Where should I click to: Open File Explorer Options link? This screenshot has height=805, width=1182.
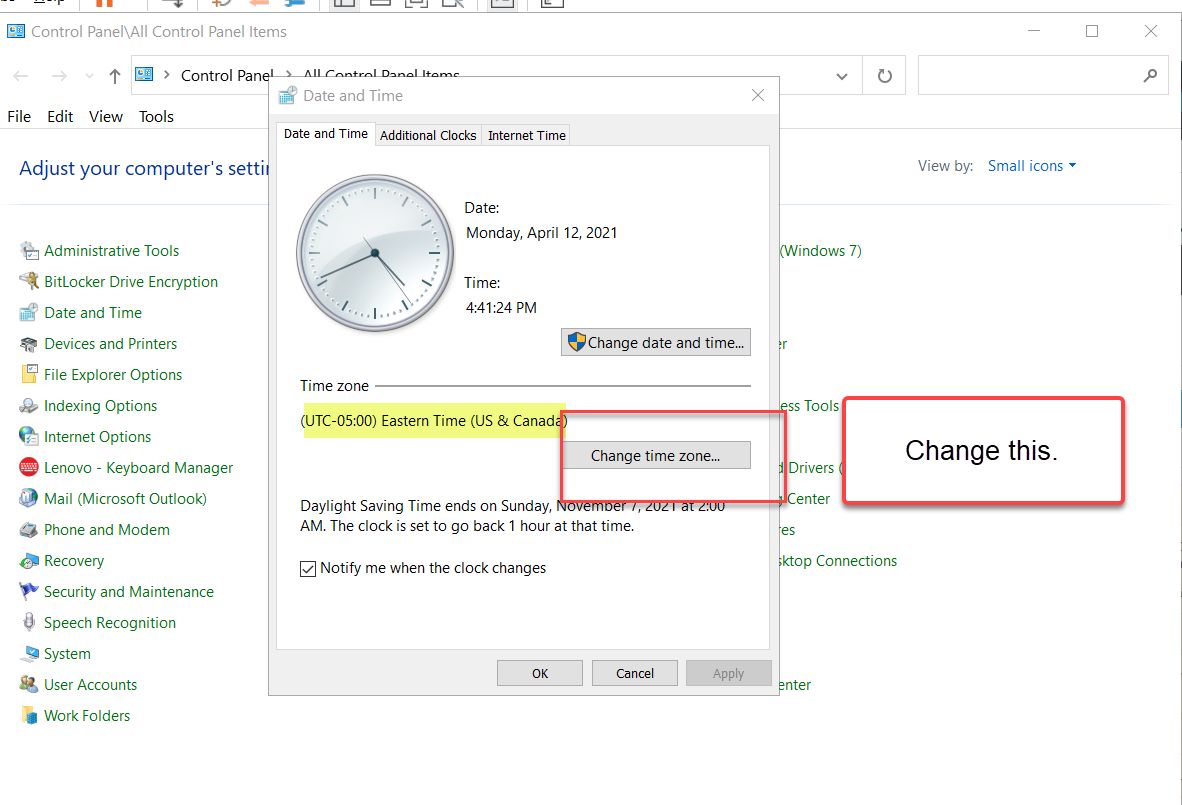click(x=113, y=375)
